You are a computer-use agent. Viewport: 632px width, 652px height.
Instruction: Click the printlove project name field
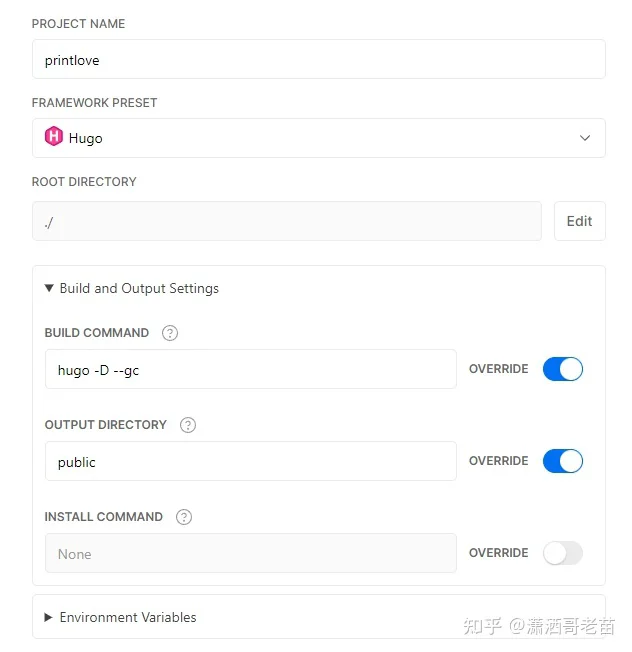[x=318, y=59]
